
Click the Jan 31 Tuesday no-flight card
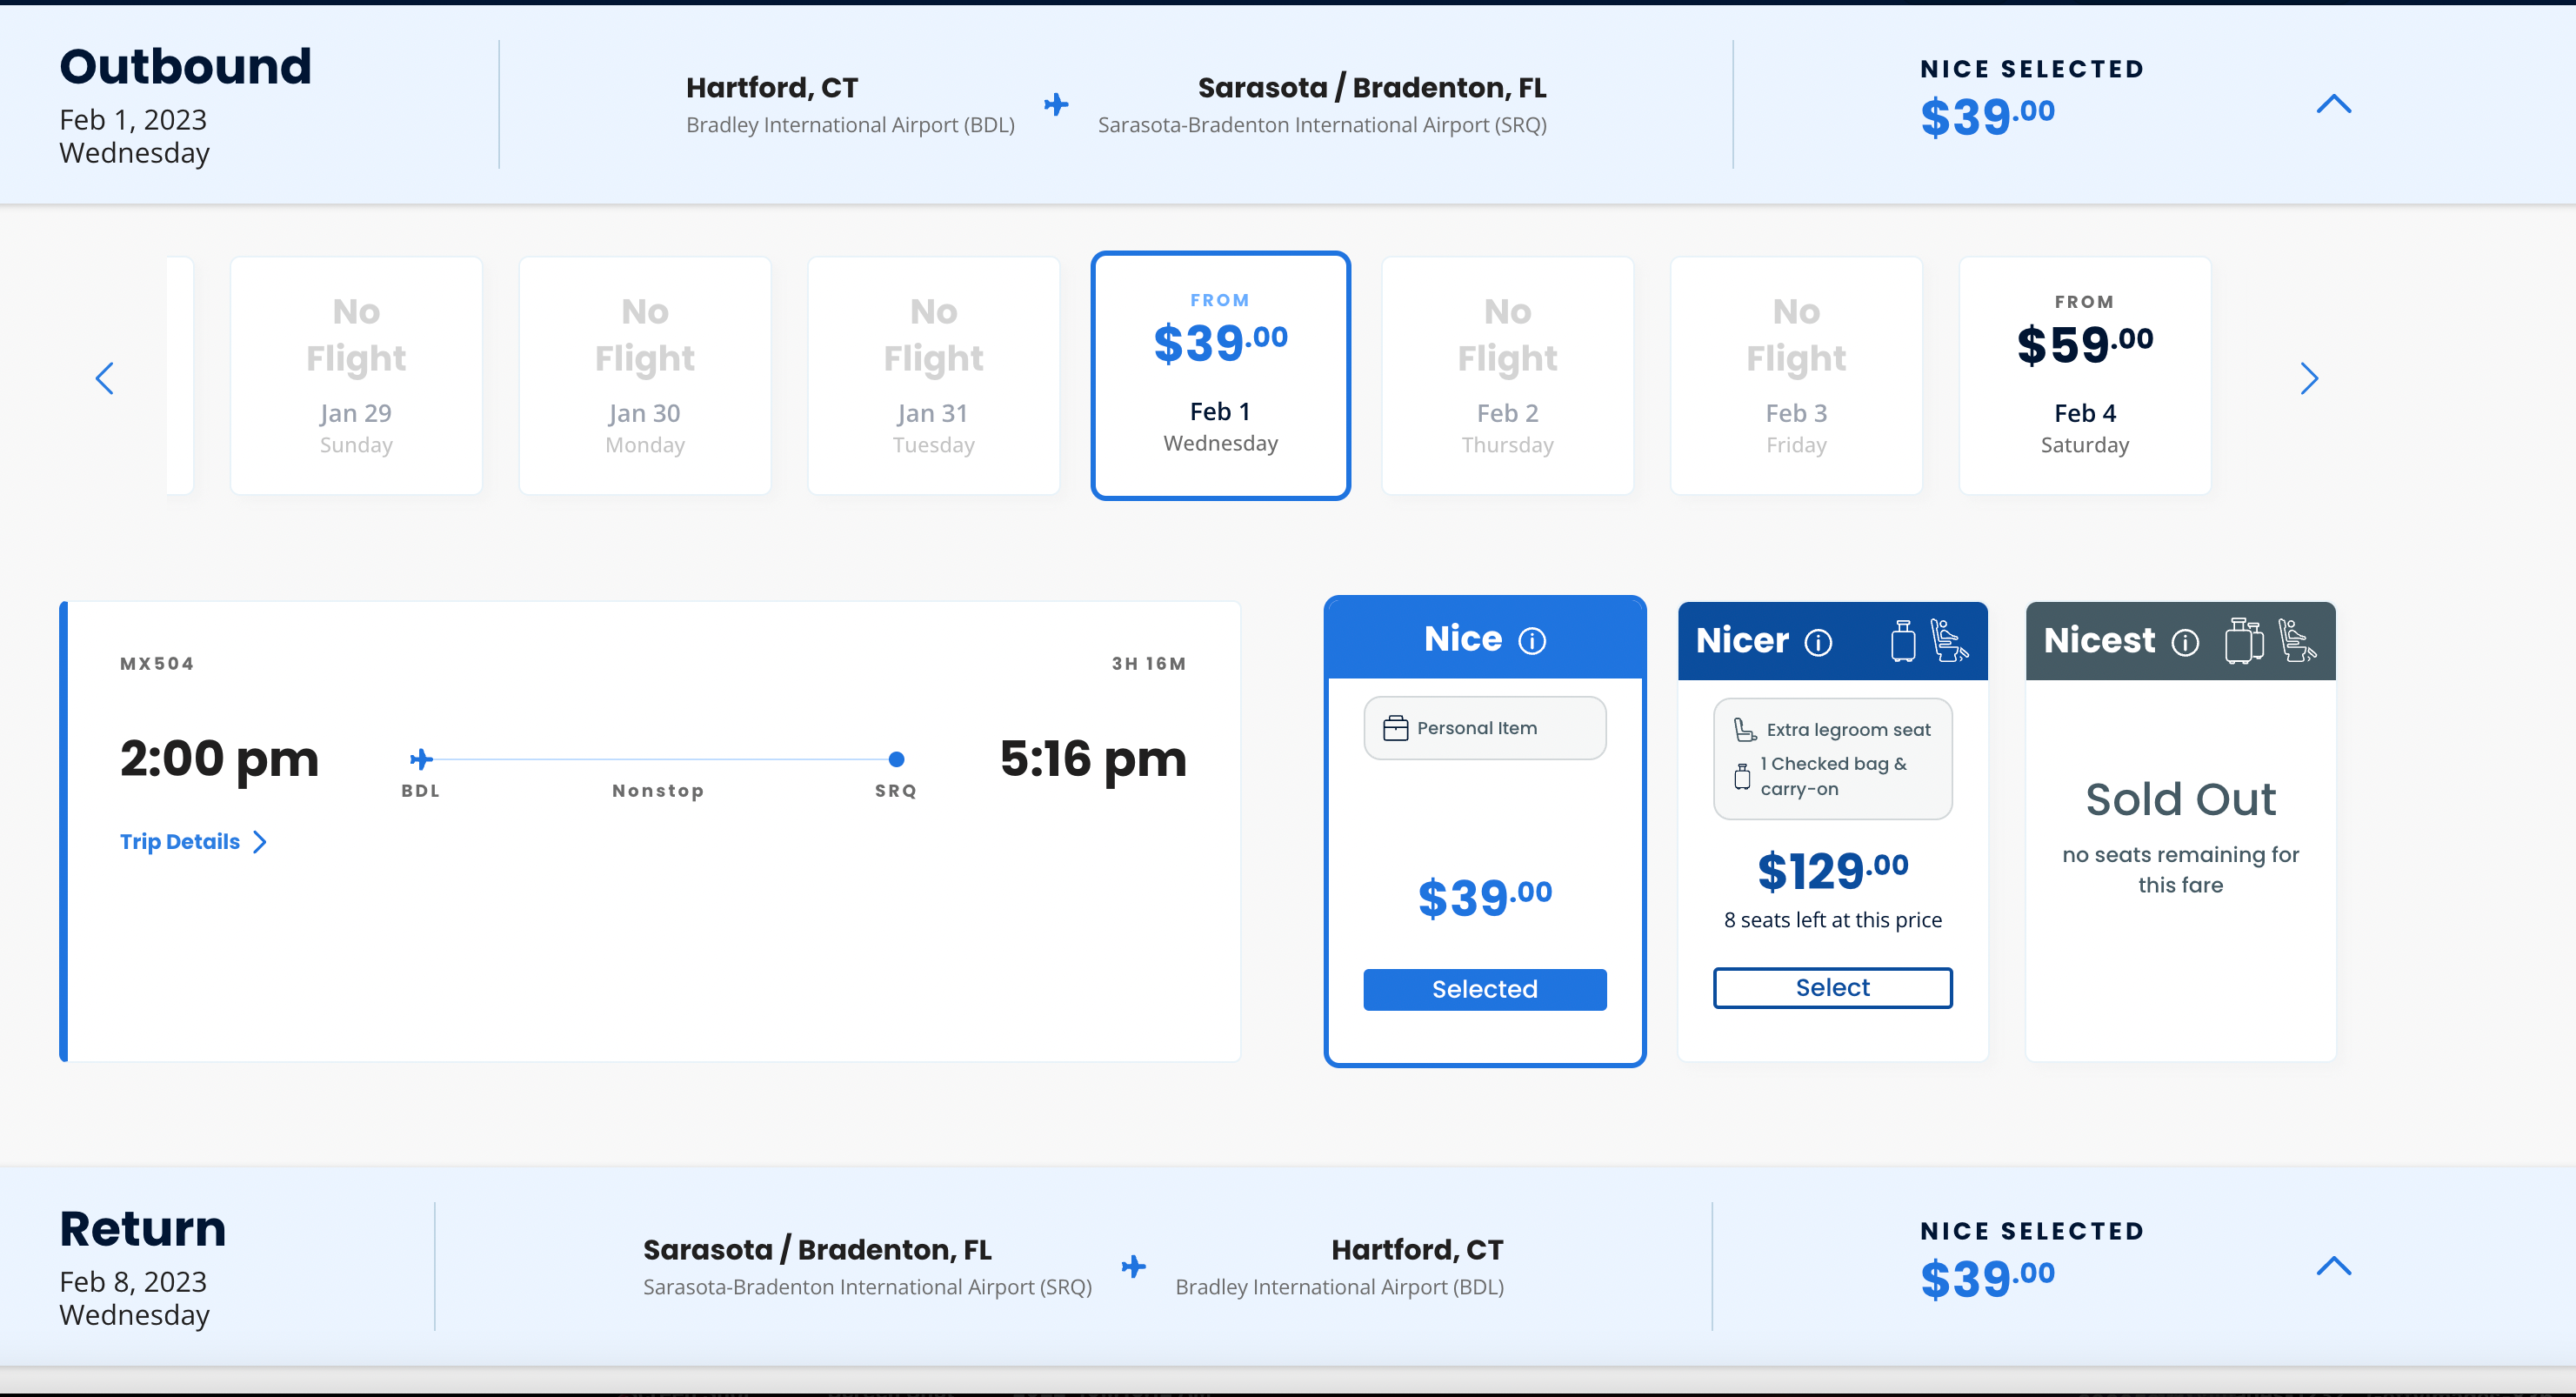[933, 375]
